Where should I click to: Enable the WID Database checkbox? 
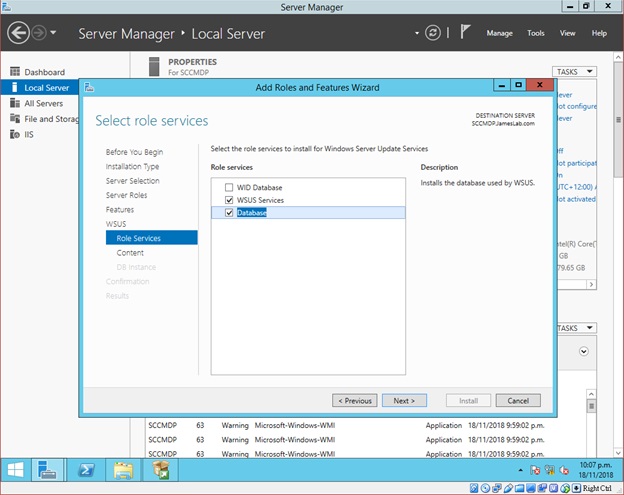[229, 187]
